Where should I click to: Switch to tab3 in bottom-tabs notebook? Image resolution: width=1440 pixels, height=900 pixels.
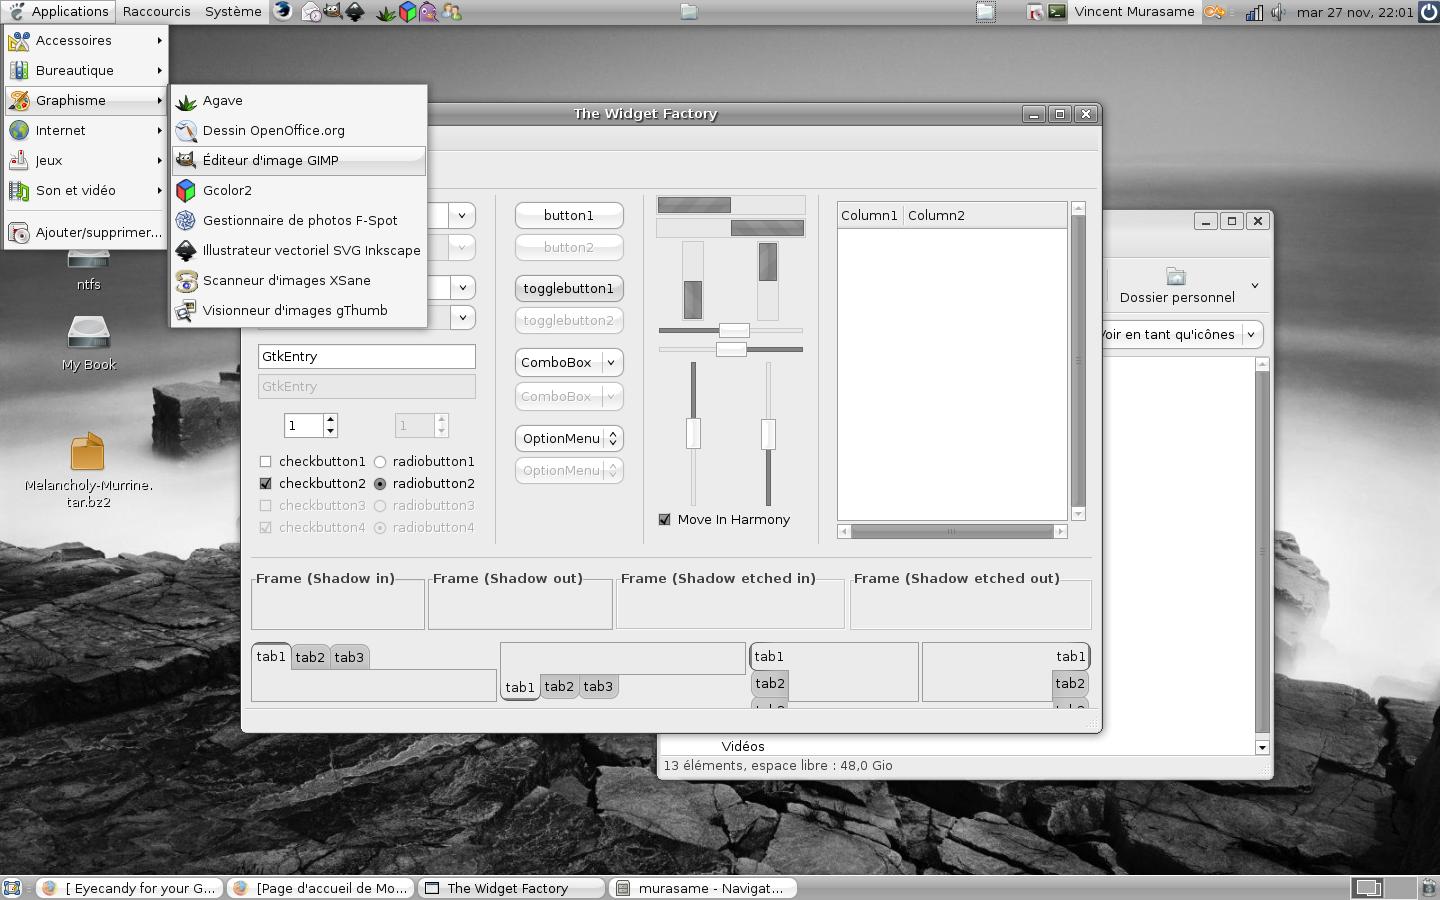click(x=598, y=687)
